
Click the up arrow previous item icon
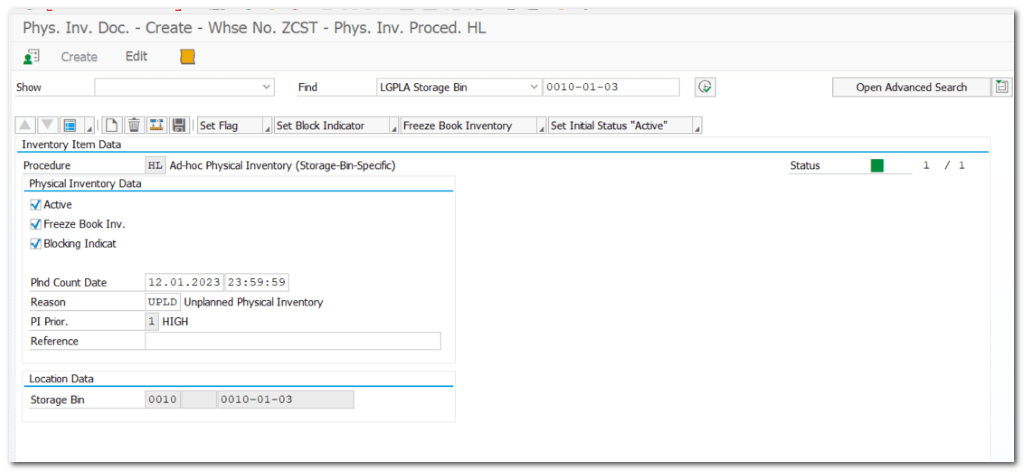[26, 125]
